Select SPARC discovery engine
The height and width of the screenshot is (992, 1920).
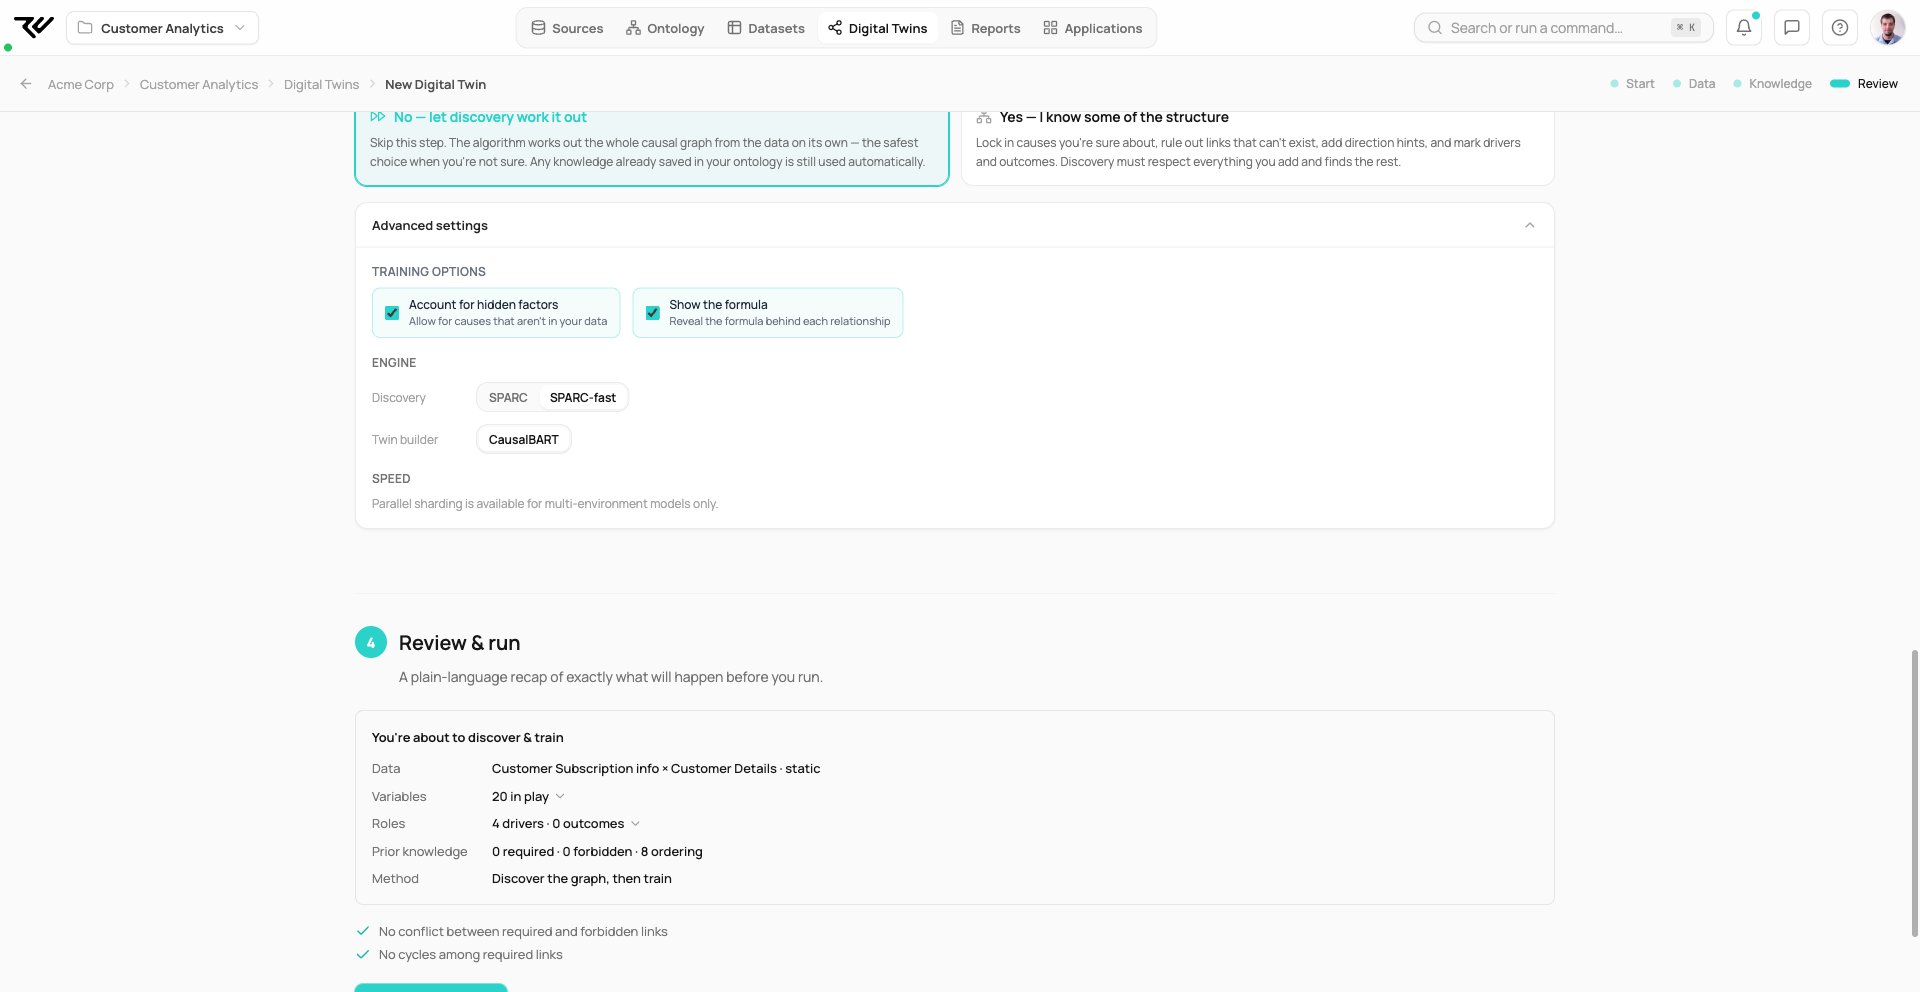pos(508,398)
